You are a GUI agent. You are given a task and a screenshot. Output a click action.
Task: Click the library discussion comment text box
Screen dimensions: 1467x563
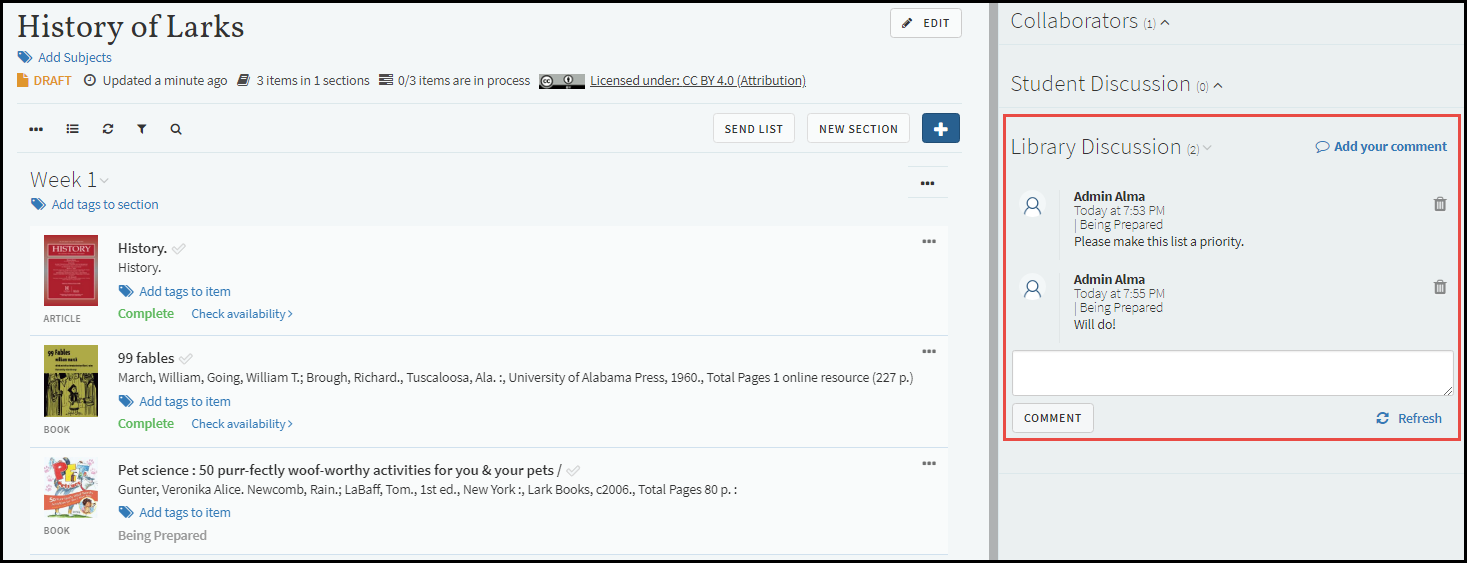(1232, 373)
